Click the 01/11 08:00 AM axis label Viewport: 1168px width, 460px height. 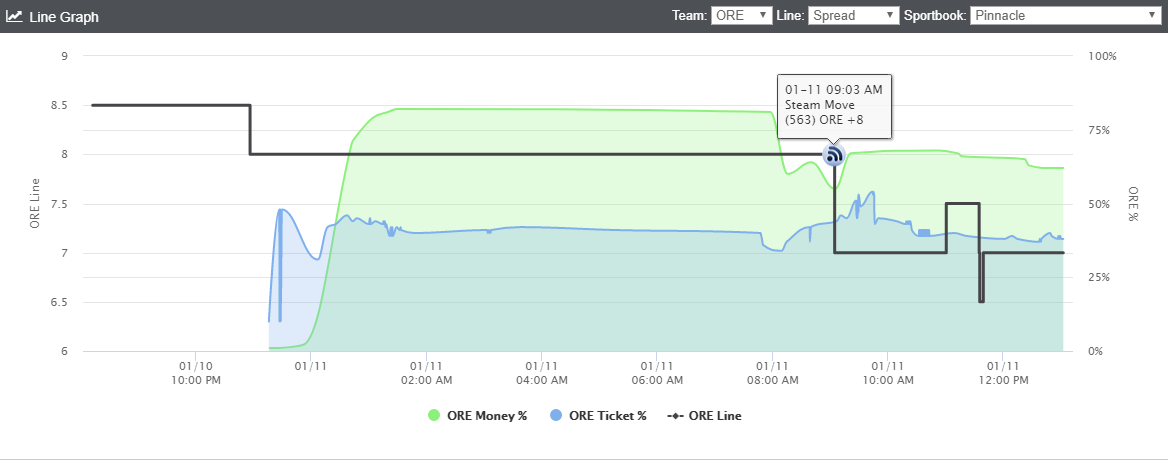(772, 373)
